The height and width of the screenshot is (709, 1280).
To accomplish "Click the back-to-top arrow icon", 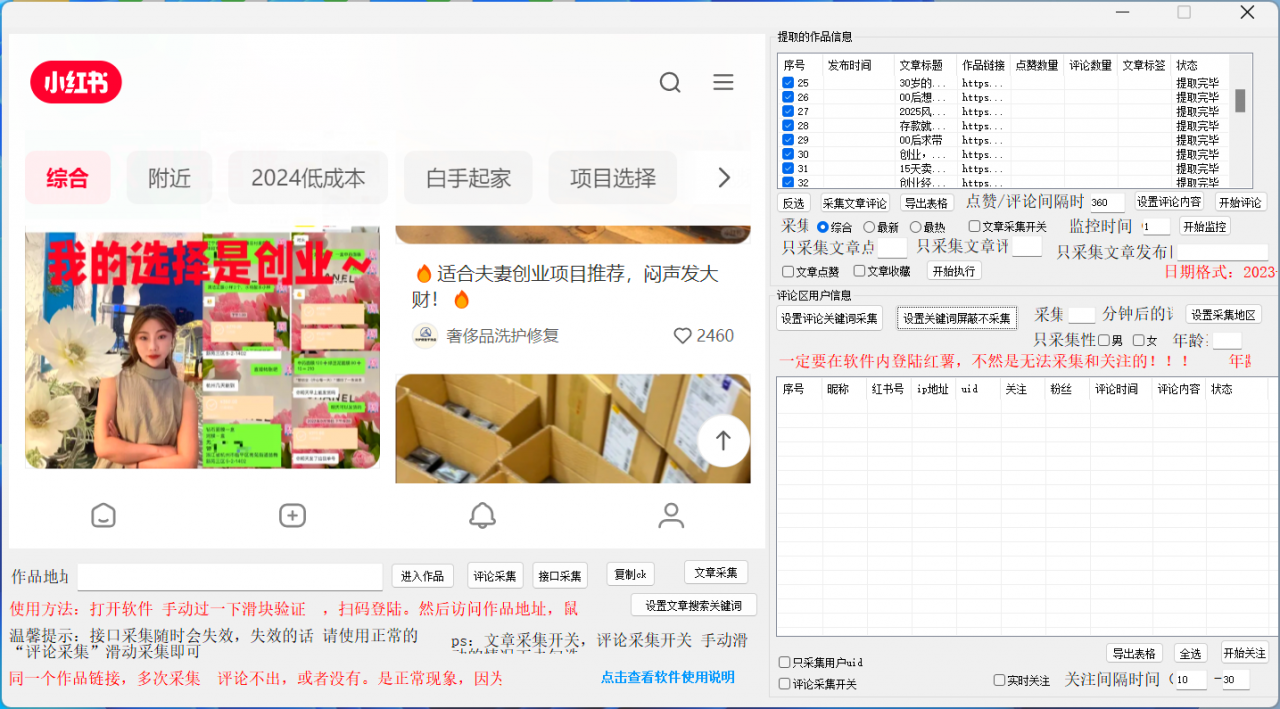I will pyautogui.click(x=722, y=440).
